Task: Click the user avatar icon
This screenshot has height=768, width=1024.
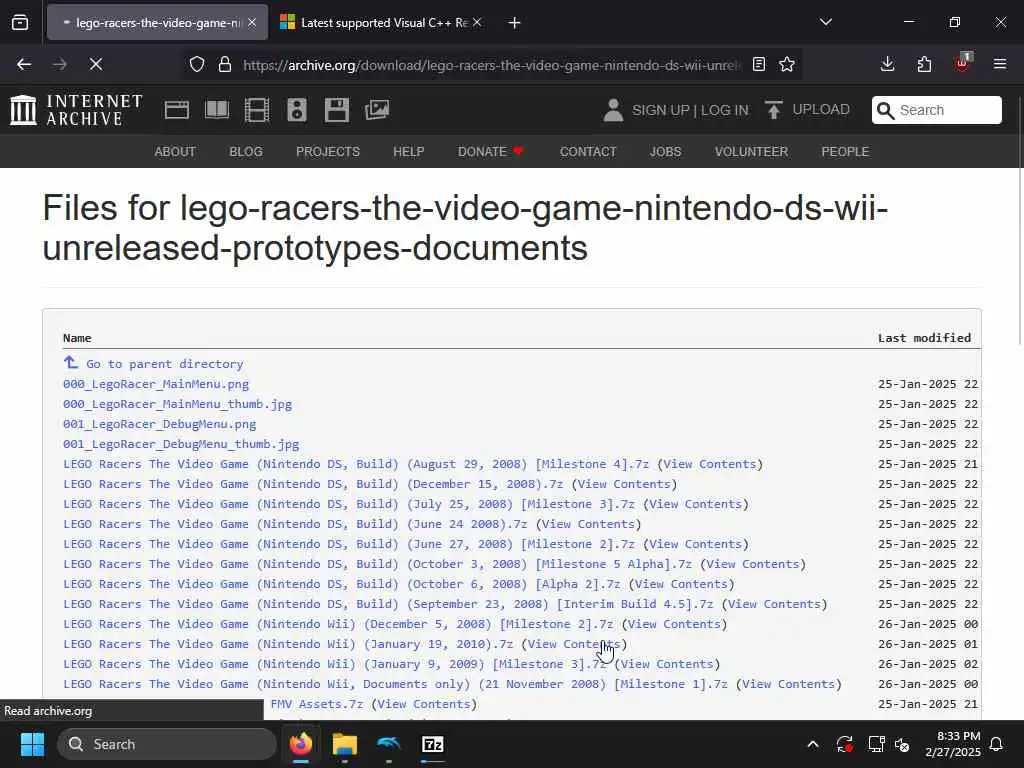Action: (613, 110)
